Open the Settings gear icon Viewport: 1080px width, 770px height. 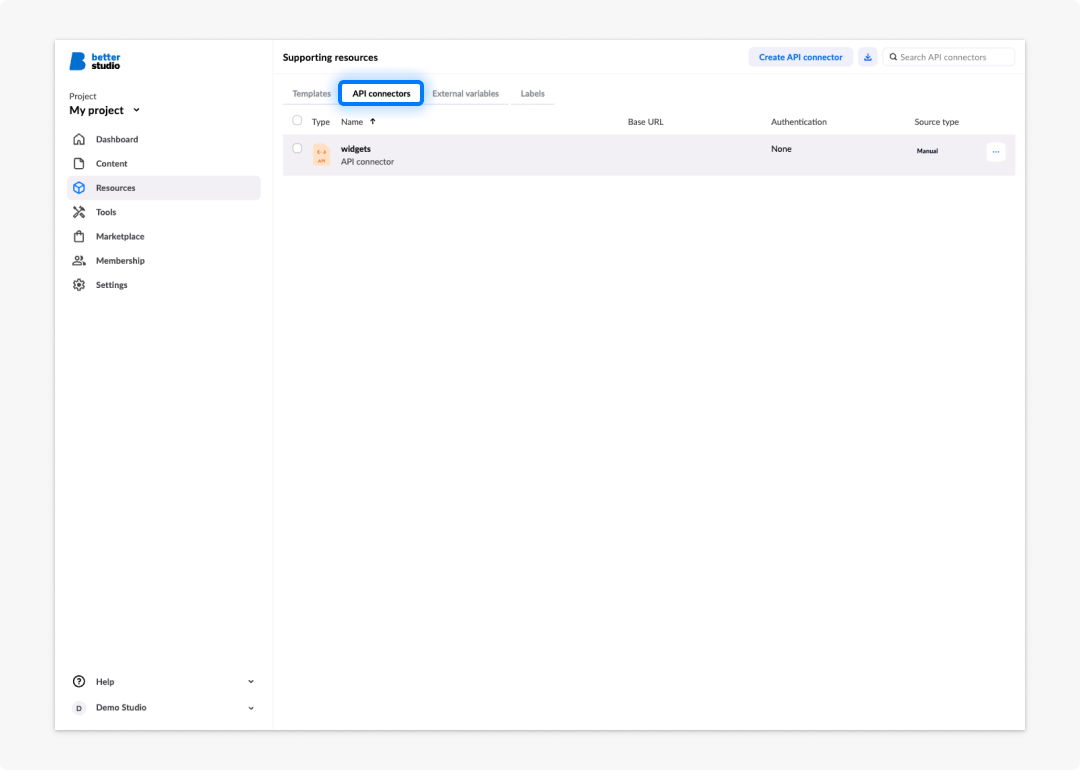79,284
